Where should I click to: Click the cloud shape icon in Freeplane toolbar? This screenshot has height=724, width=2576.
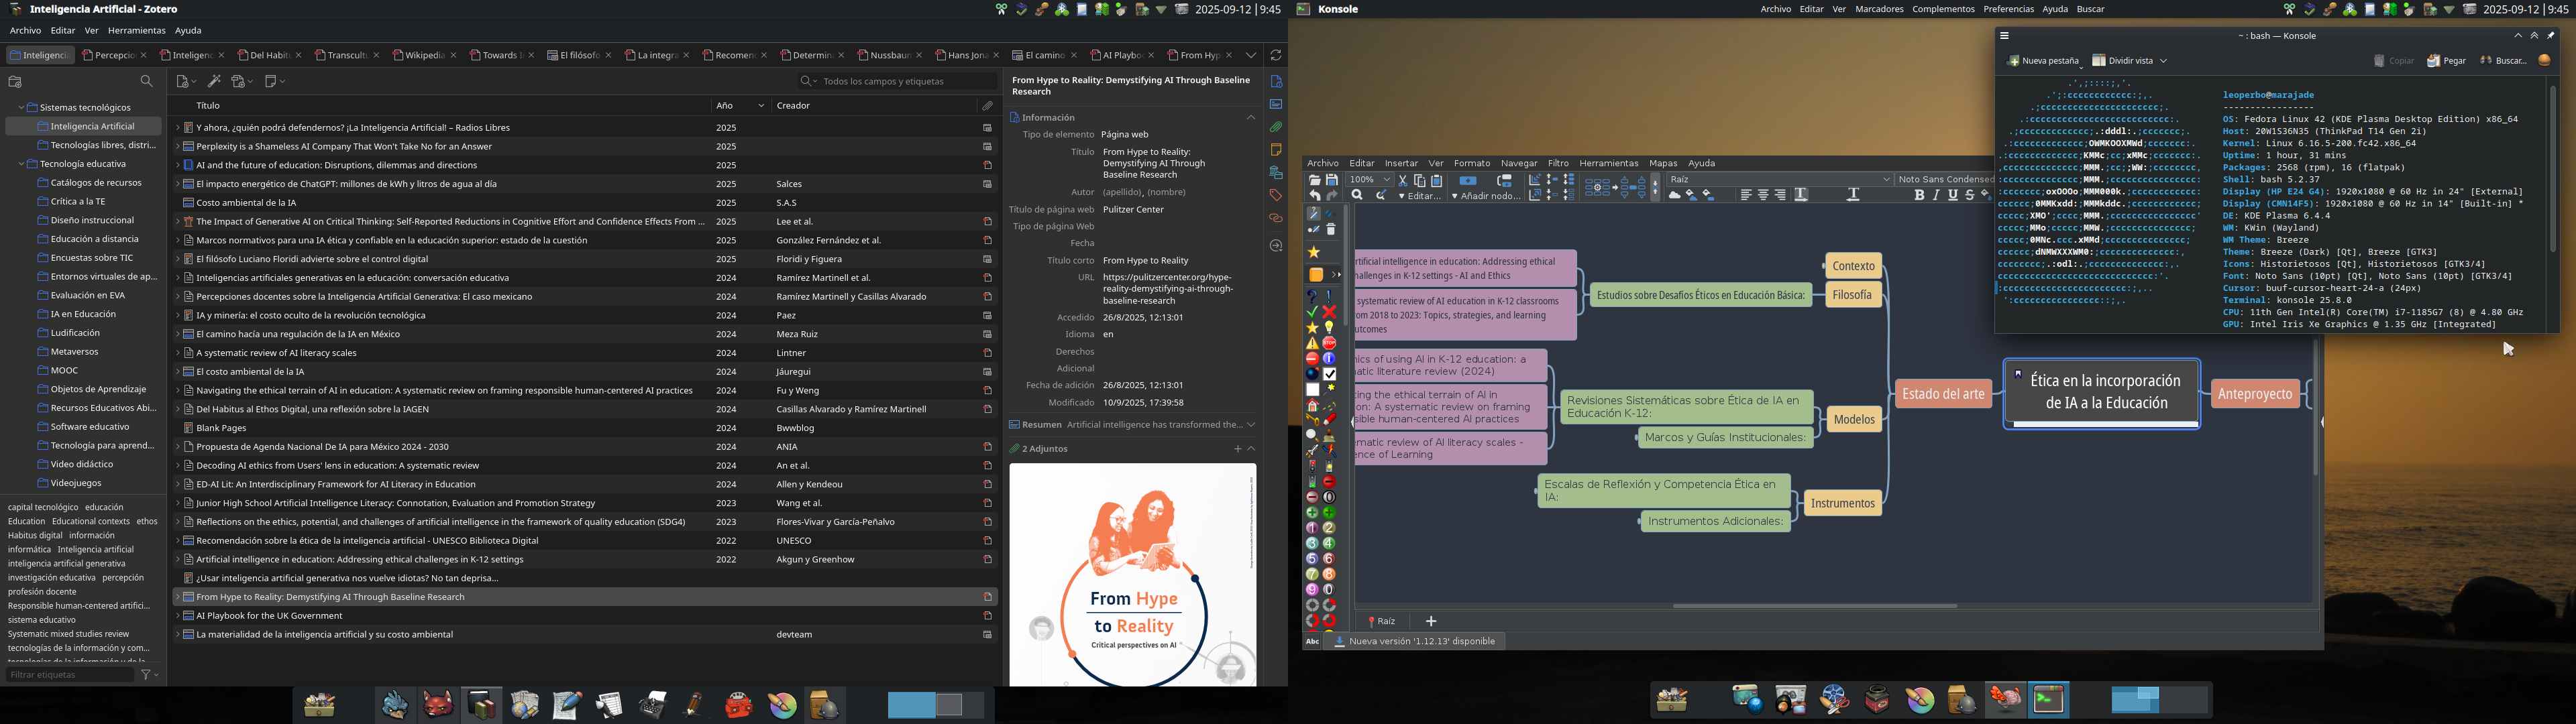[1674, 196]
